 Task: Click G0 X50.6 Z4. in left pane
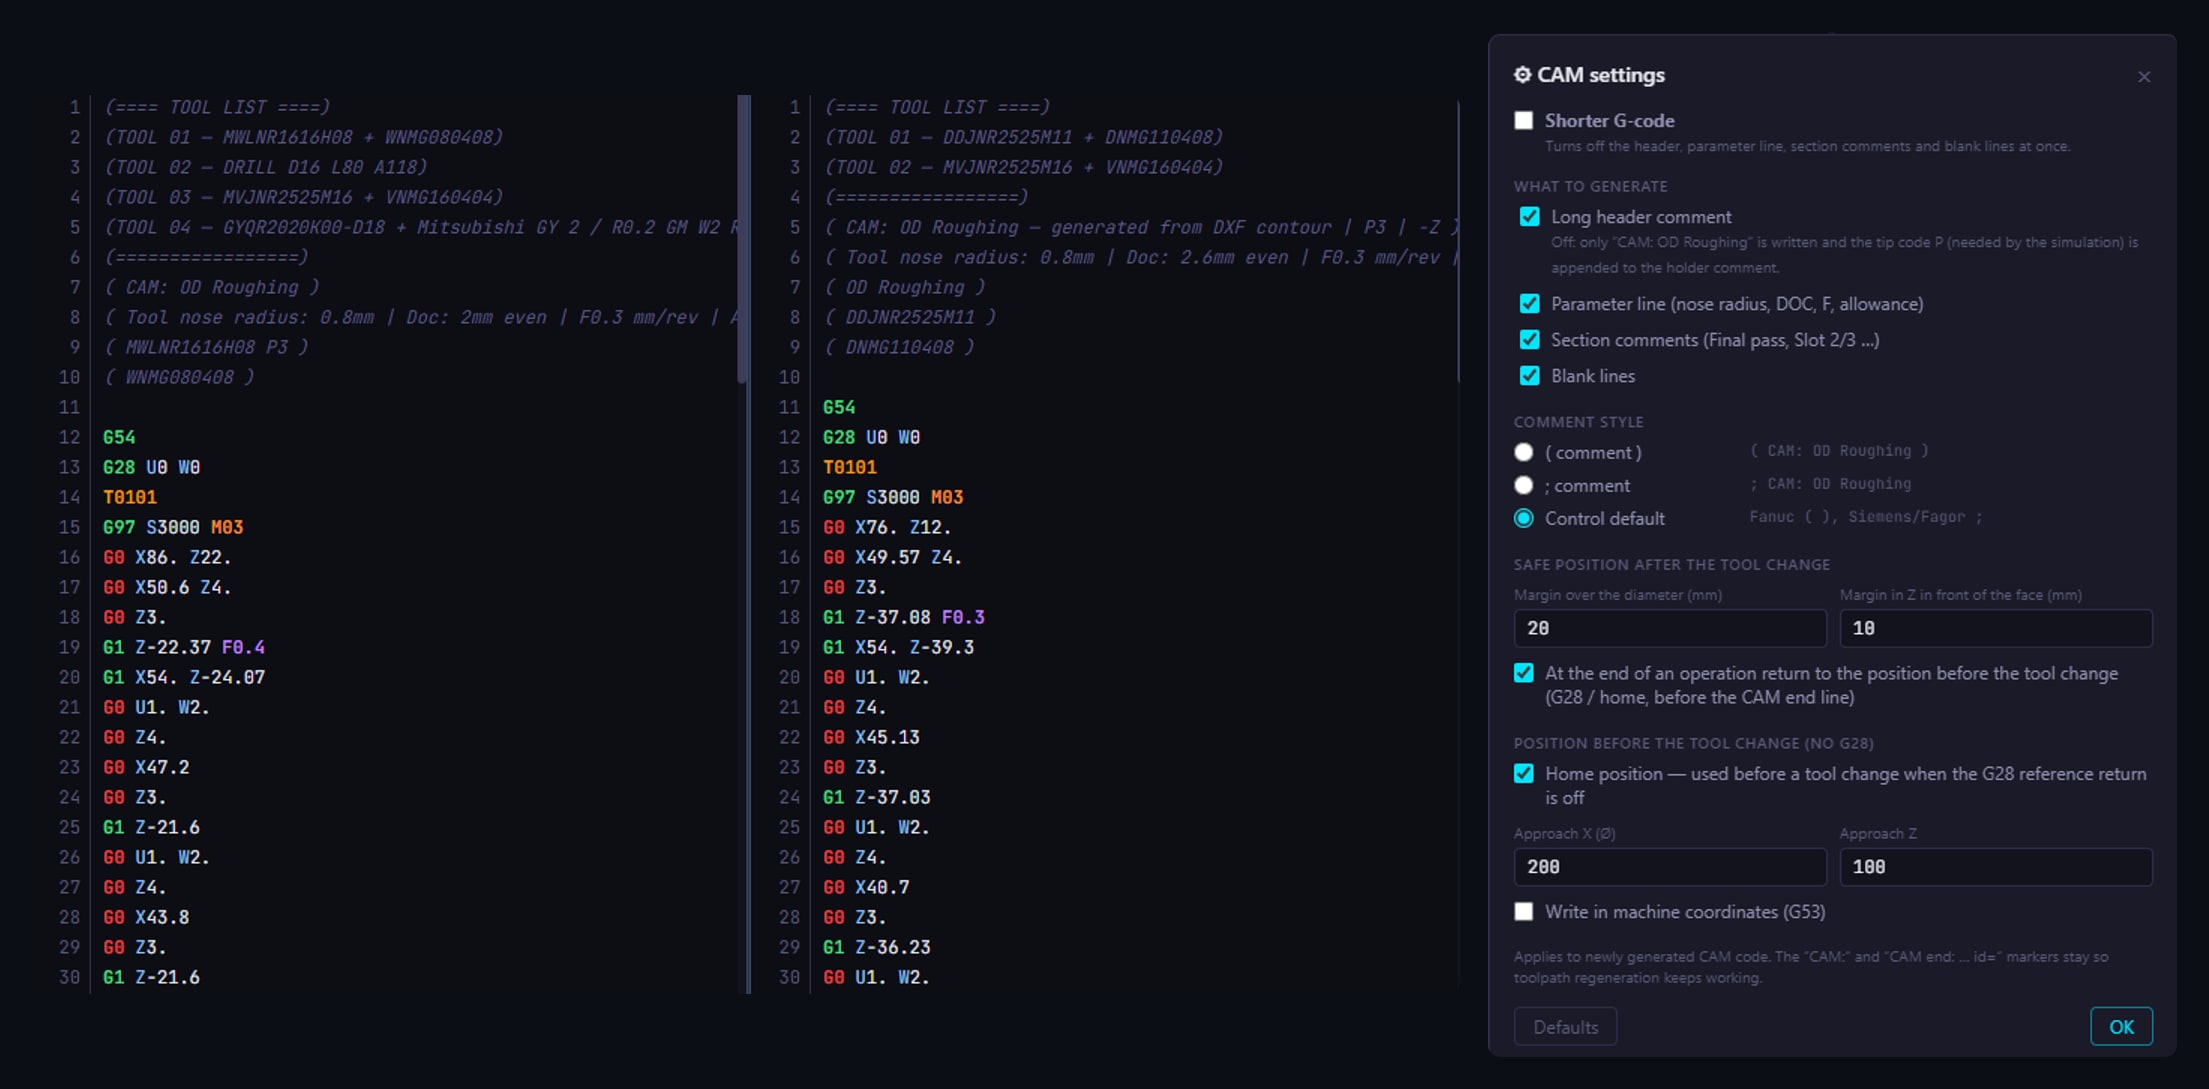click(167, 587)
